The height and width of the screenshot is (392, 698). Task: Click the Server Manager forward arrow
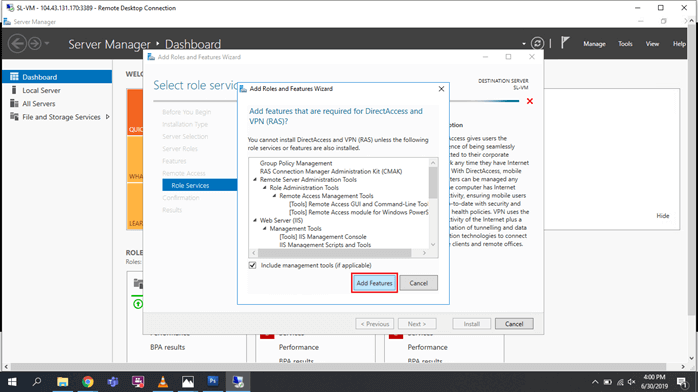(34, 44)
